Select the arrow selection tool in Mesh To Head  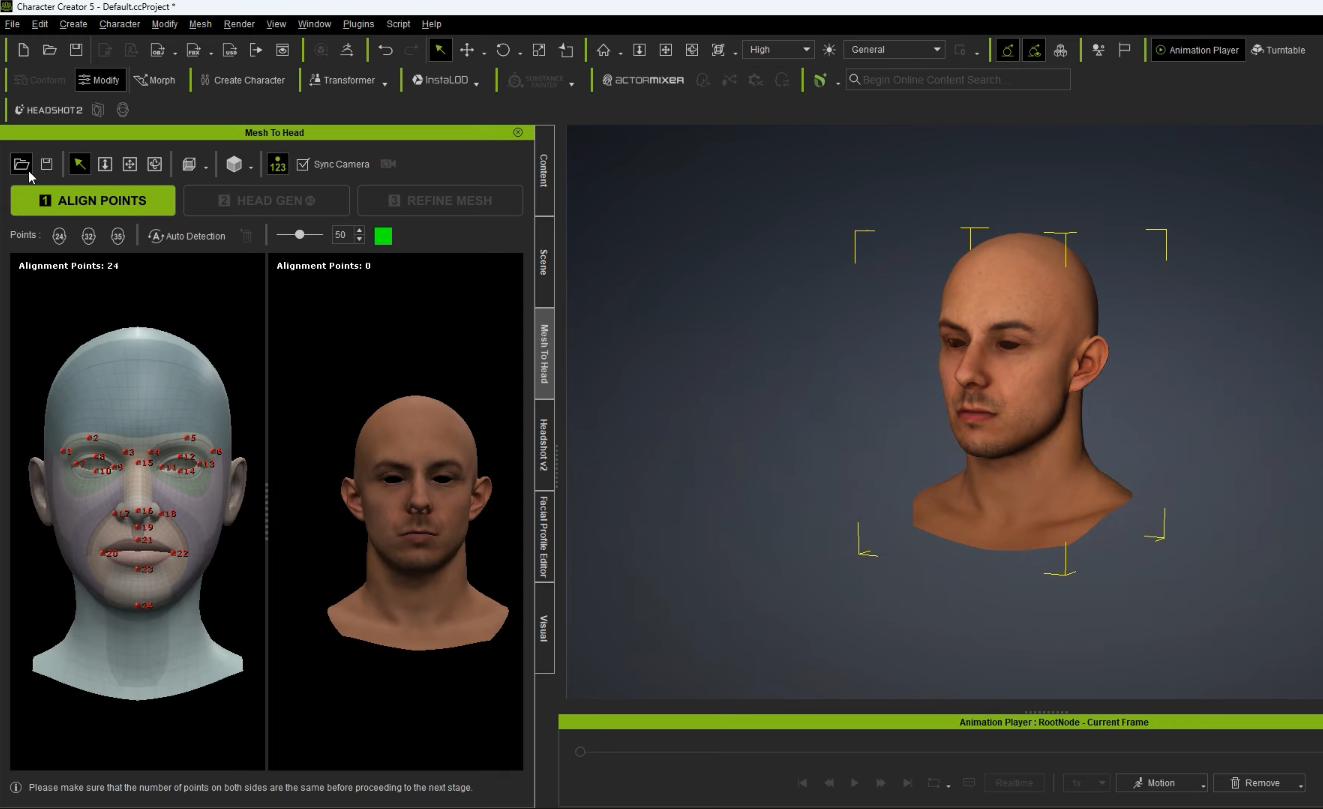click(79, 164)
